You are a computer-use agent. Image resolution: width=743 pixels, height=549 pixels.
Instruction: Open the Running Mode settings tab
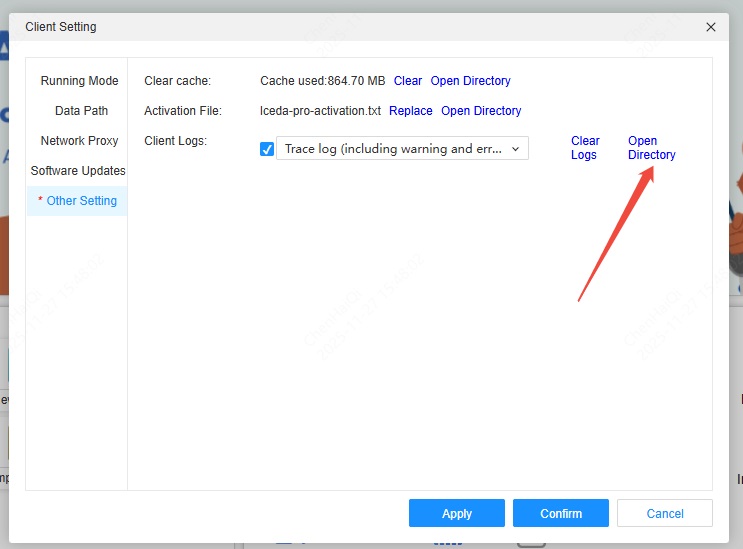point(79,81)
